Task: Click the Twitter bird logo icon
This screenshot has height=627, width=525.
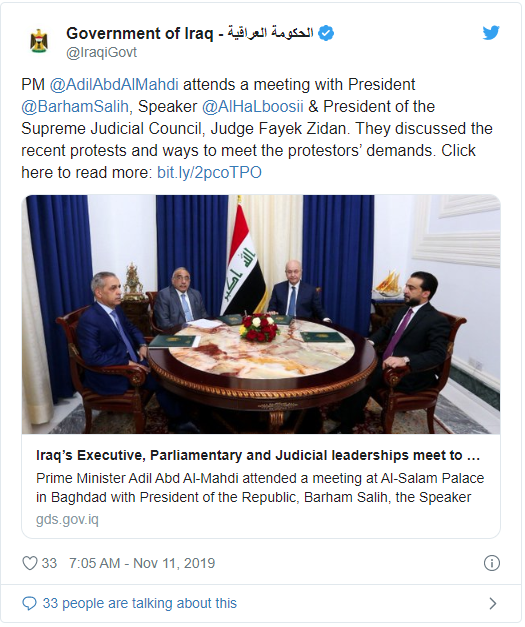Action: pyautogui.click(x=491, y=33)
